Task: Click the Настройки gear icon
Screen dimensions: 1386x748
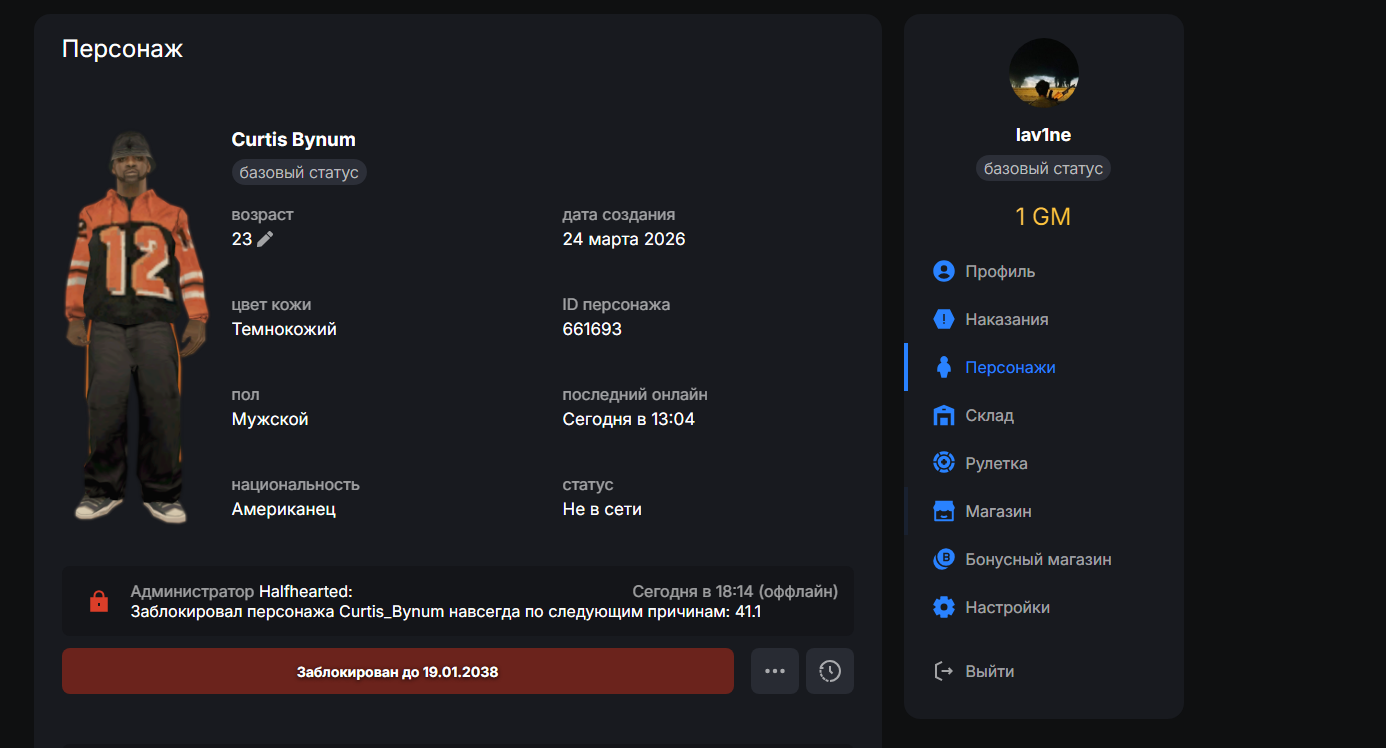Action: click(943, 607)
